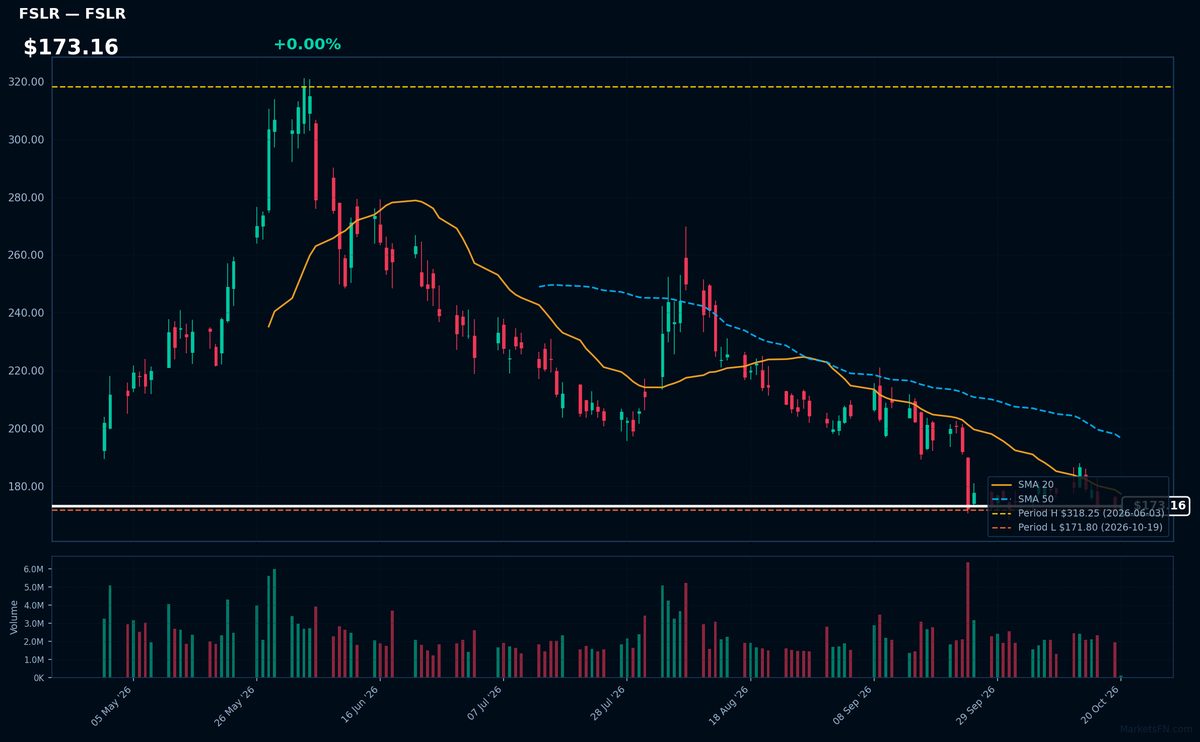Click the FSLR — FSLR chart title

click(x=72, y=14)
